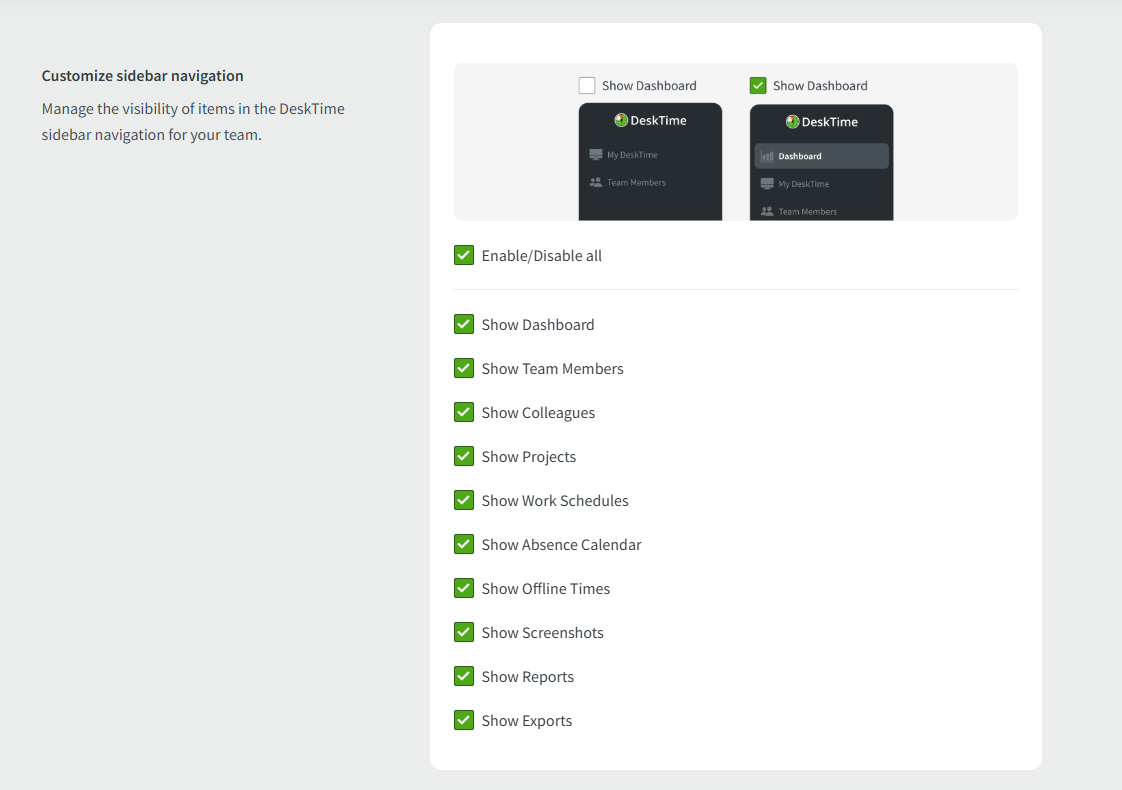Uncheck Show Dashboard in the settings list
Image resolution: width=1122 pixels, height=790 pixels.
tap(464, 325)
